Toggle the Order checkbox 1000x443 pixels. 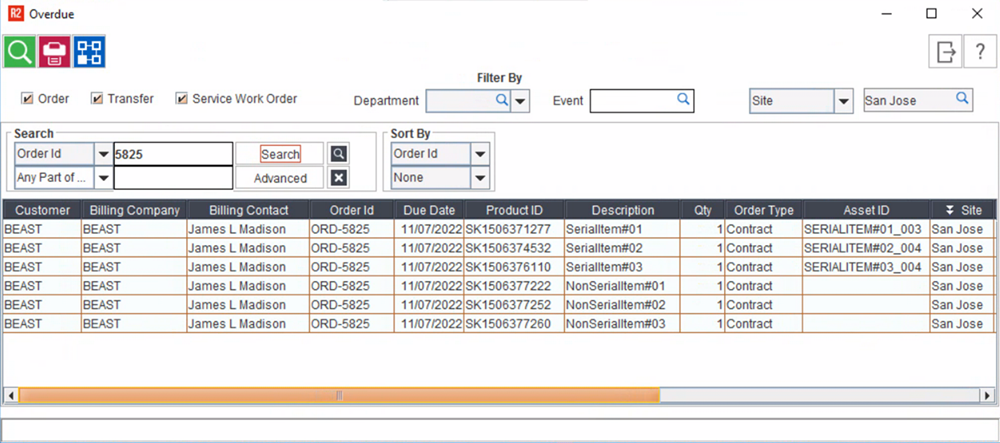(x=27, y=99)
